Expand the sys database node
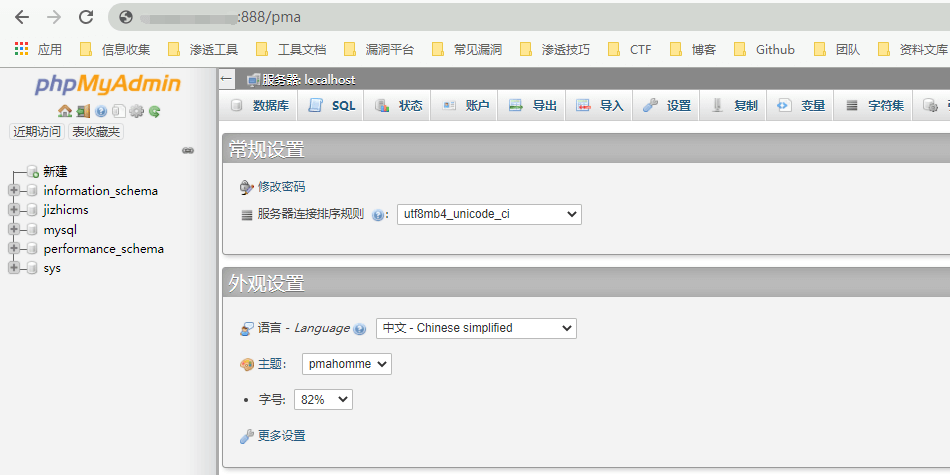Screen dimensions: 950x475 point(13,268)
